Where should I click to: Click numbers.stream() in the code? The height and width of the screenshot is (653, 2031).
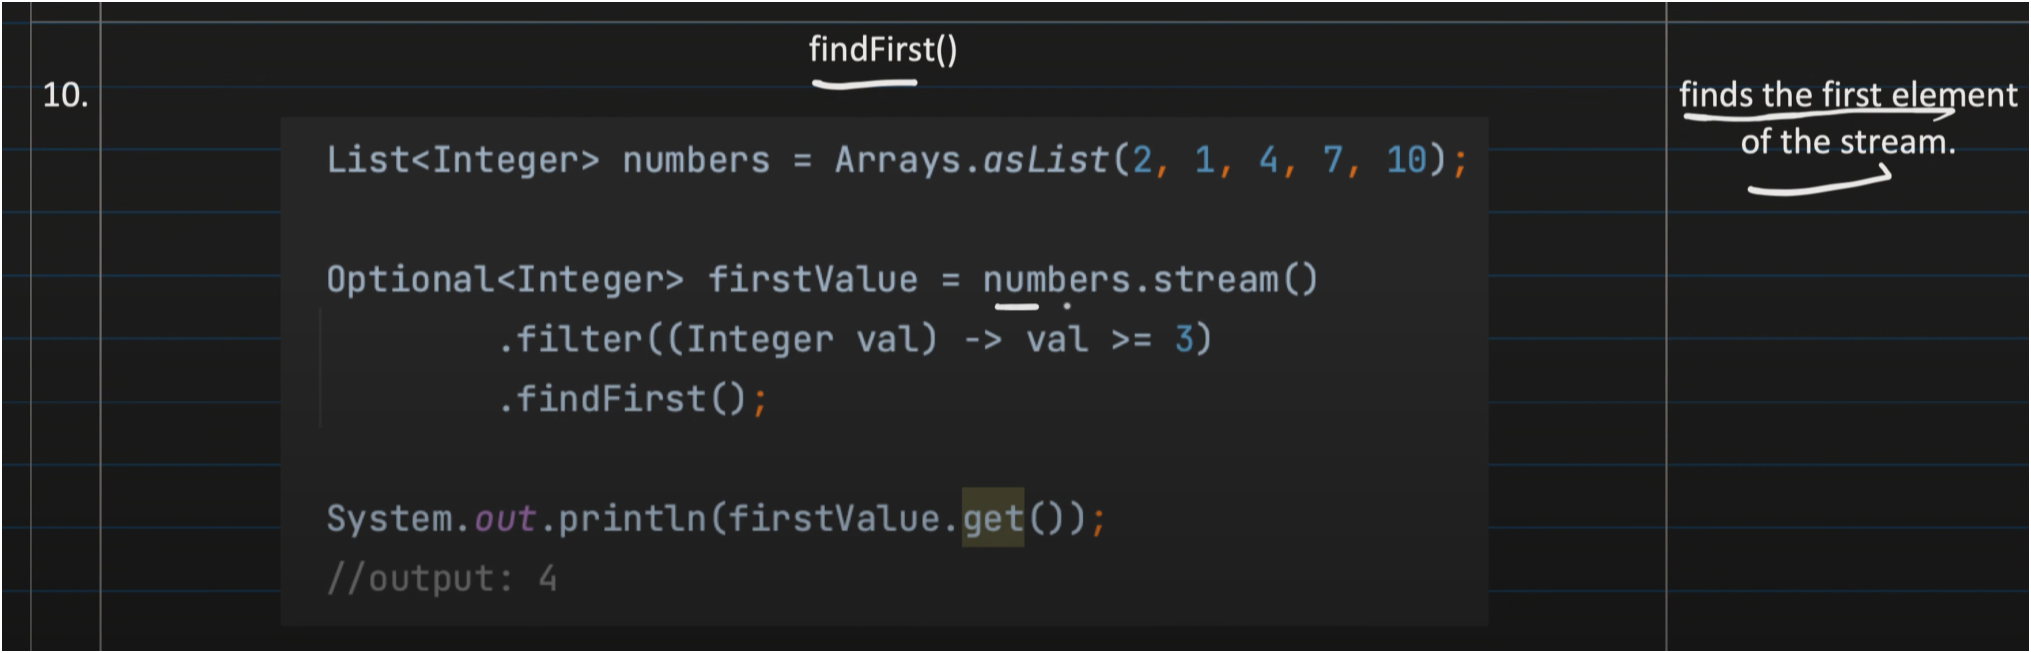tap(1150, 279)
